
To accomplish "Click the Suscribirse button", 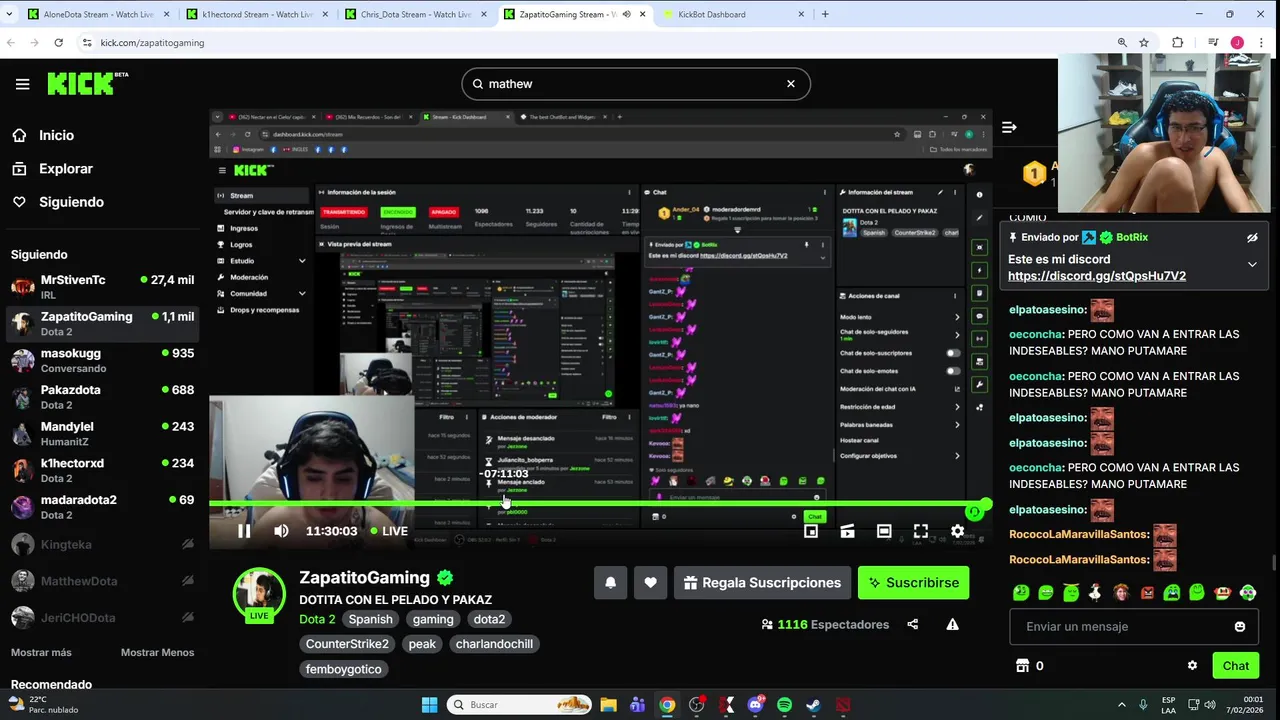I will [x=913, y=583].
